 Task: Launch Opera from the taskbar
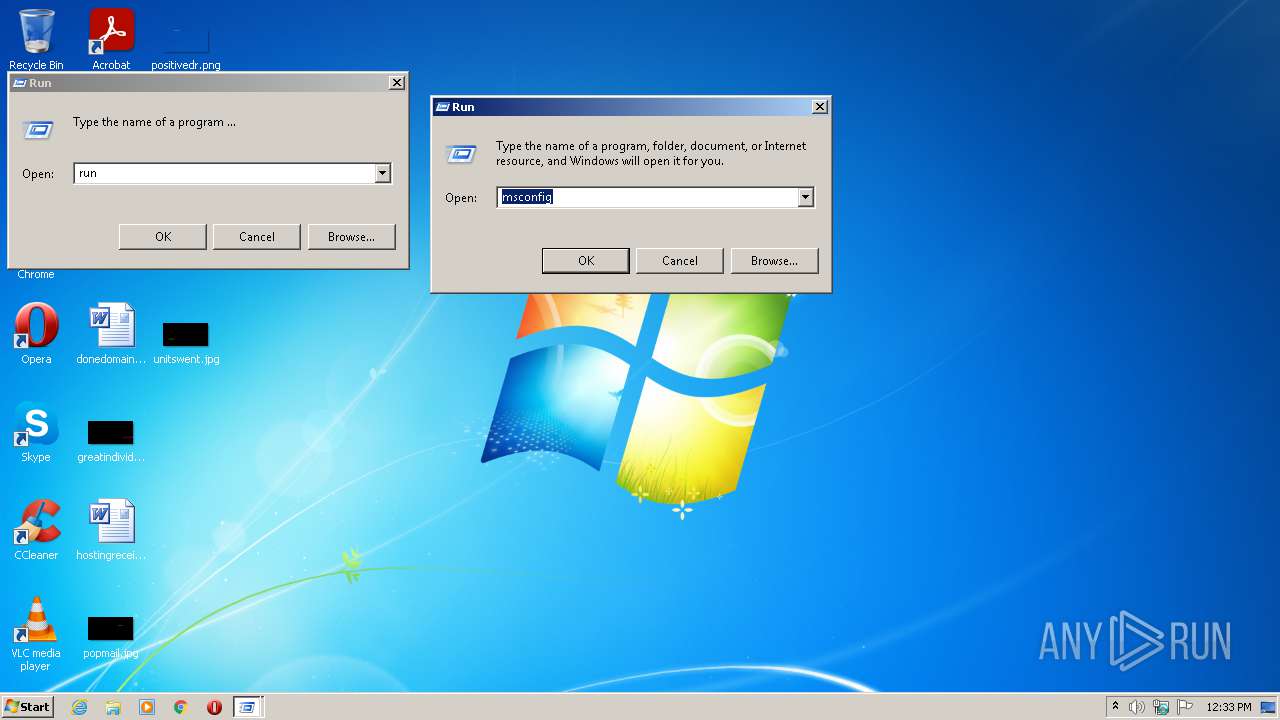point(214,707)
